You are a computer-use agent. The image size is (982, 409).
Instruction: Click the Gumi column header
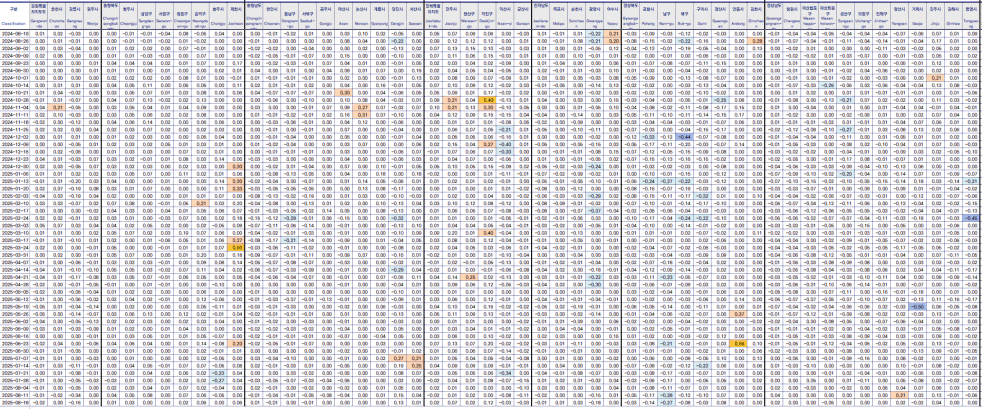point(702,16)
